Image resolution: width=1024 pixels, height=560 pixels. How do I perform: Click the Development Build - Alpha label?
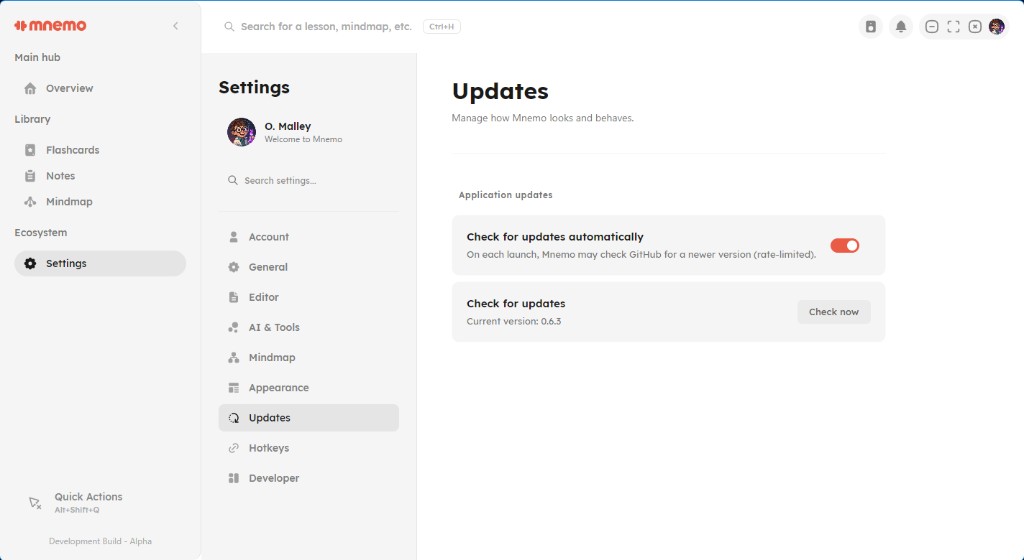click(x=100, y=541)
